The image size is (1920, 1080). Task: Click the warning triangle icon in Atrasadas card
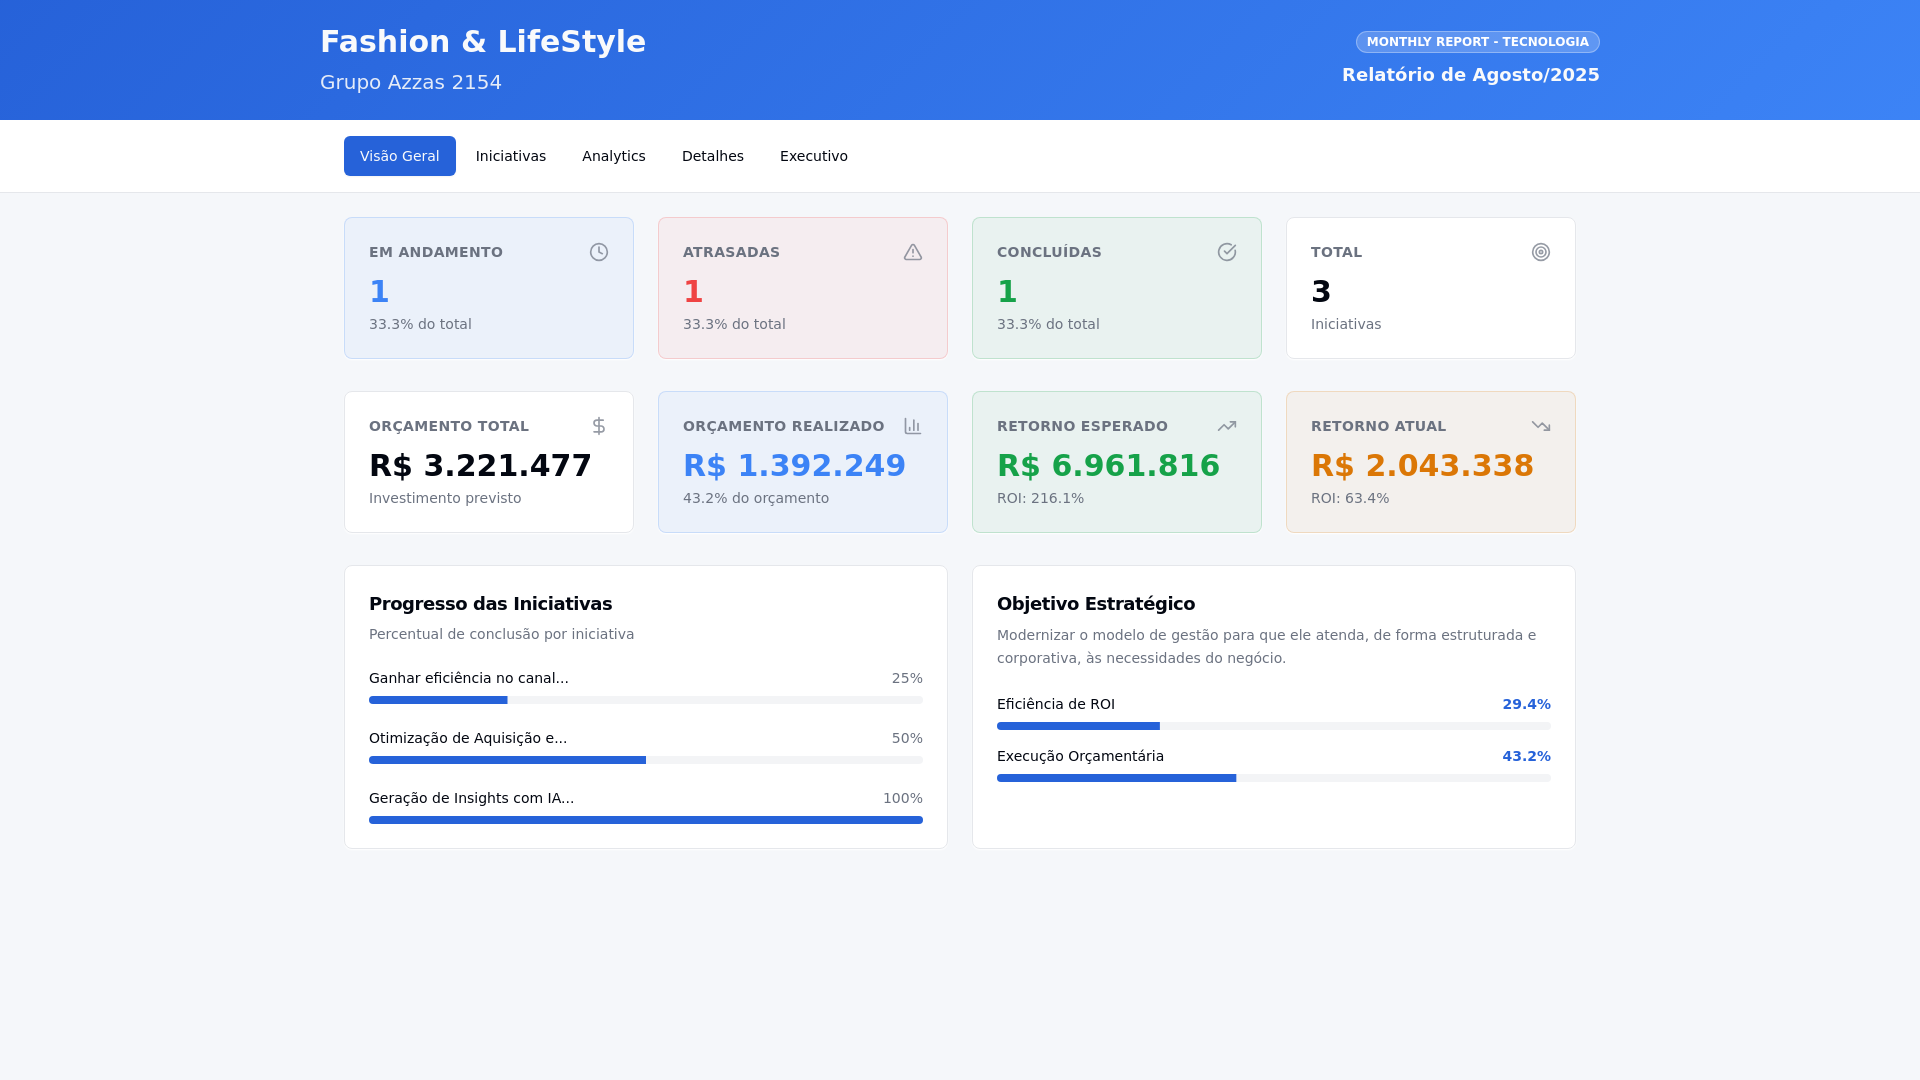coord(913,252)
